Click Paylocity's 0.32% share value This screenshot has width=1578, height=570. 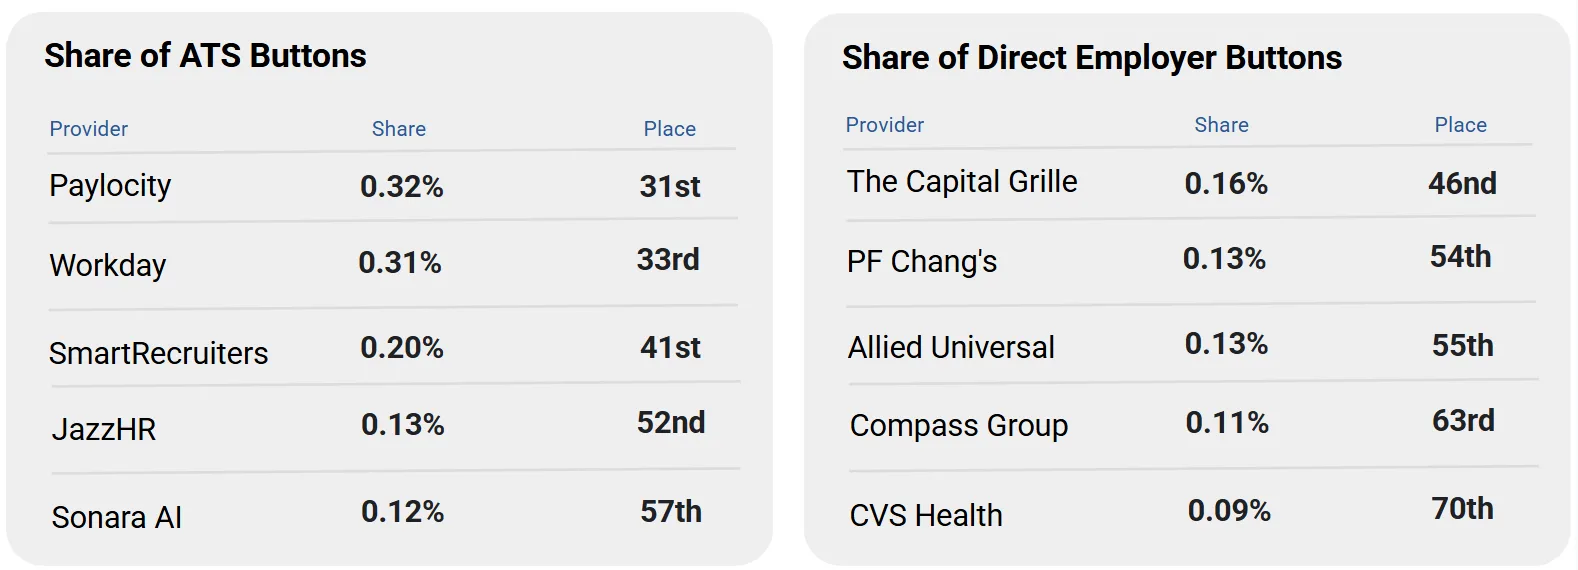(401, 186)
